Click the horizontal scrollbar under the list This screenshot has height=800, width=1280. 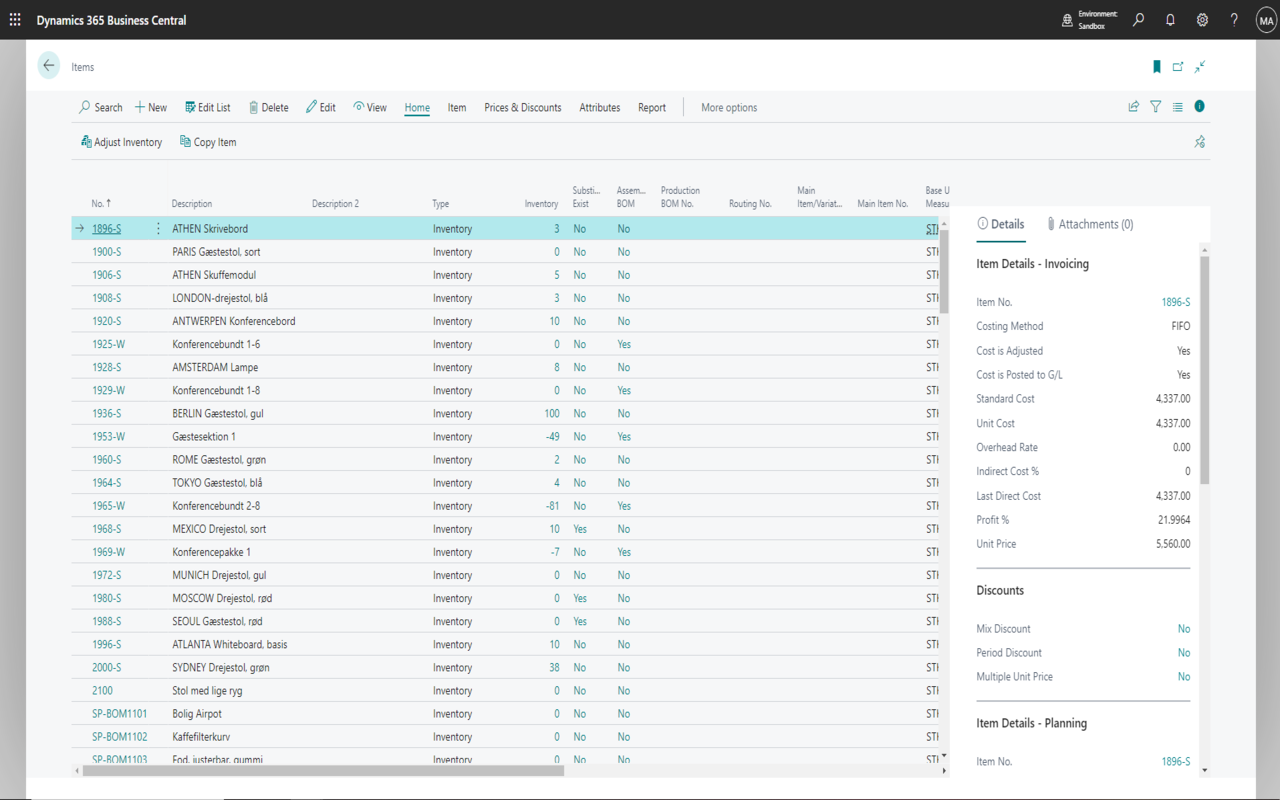pyautogui.click(x=320, y=771)
